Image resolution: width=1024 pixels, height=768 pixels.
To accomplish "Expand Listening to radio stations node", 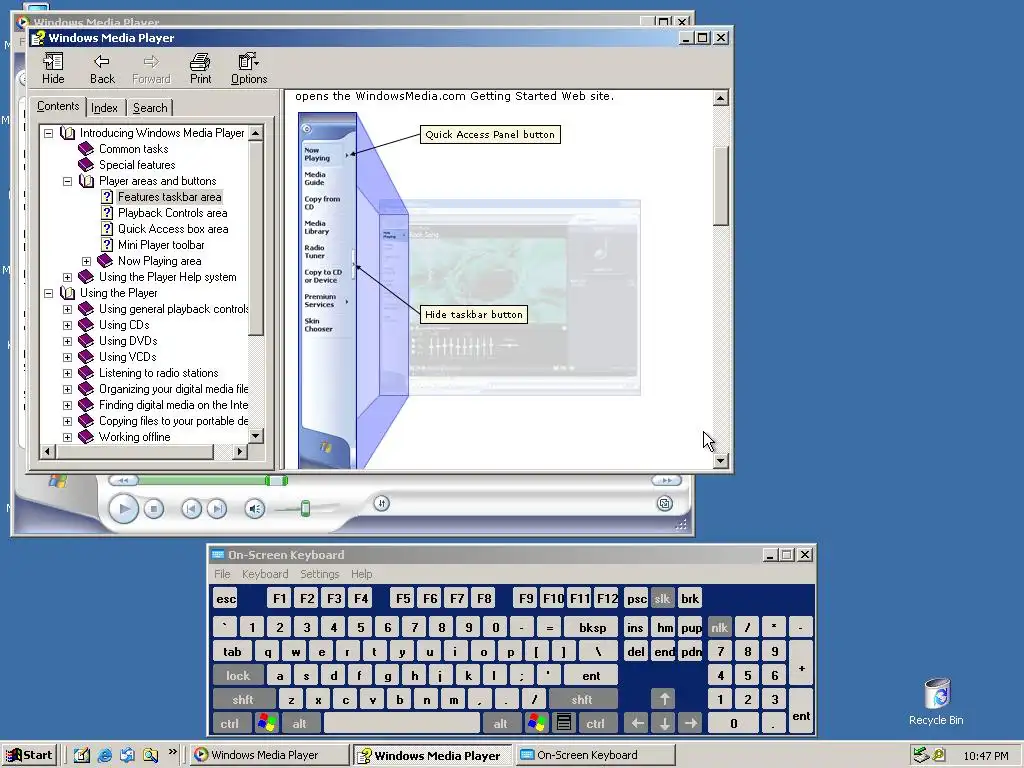I will click(67, 373).
